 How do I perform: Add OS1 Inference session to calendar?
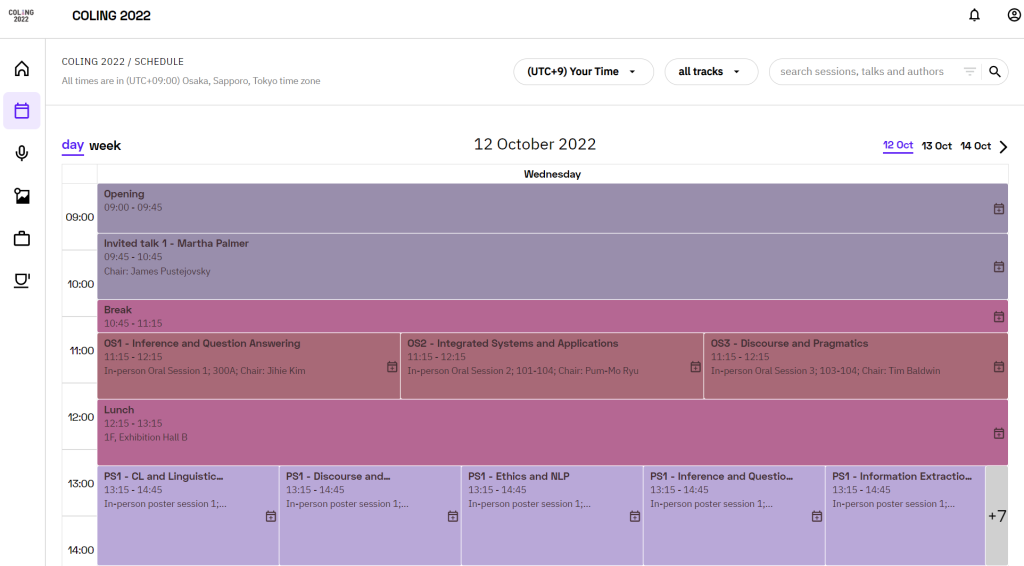392,367
